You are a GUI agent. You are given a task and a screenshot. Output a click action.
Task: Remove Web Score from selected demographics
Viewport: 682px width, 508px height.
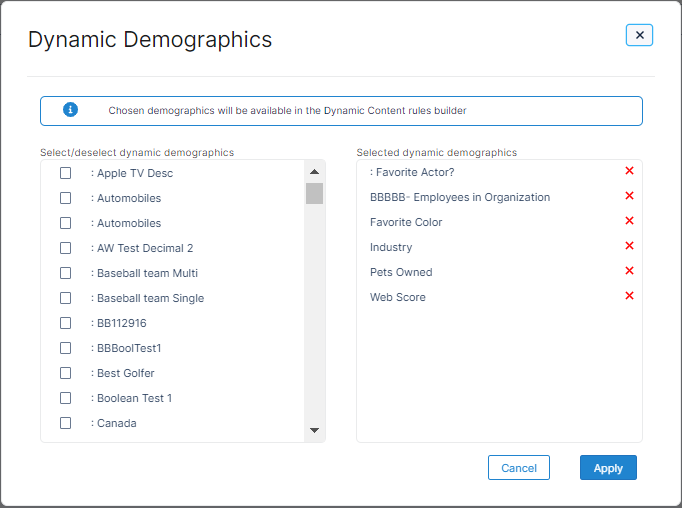(629, 296)
